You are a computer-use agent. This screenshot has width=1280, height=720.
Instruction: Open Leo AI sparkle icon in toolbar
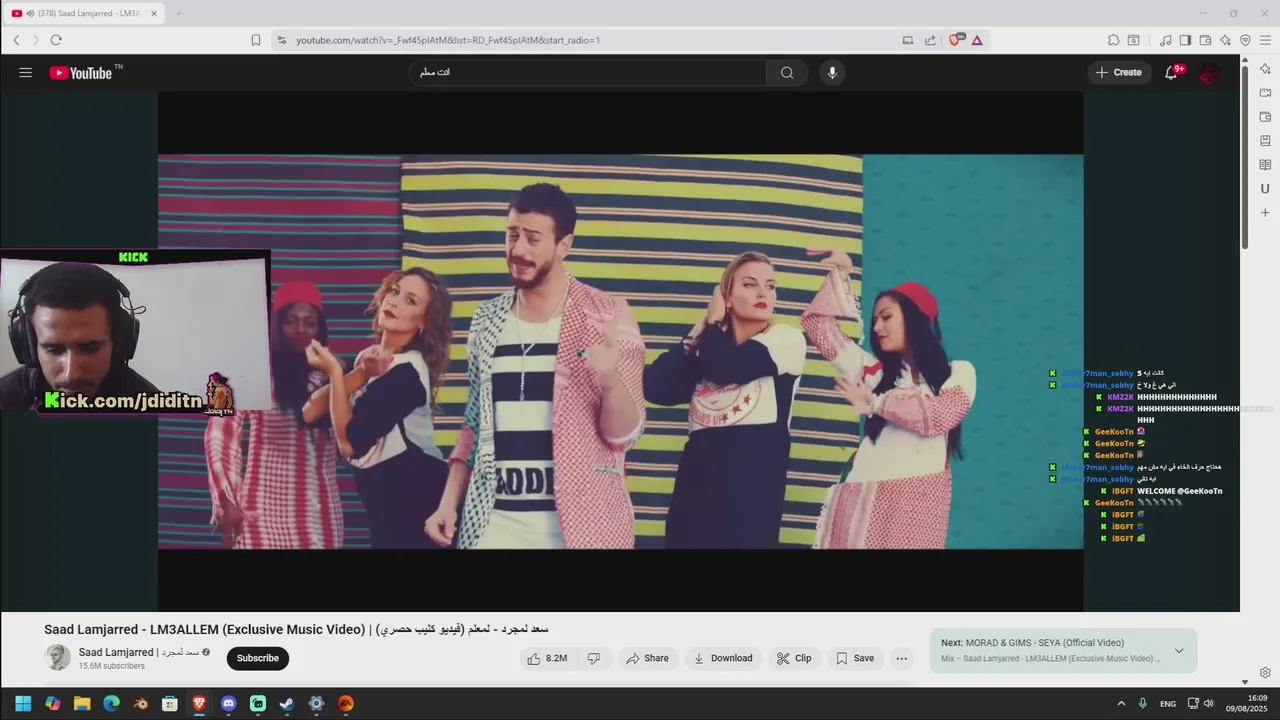[1225, 40]
